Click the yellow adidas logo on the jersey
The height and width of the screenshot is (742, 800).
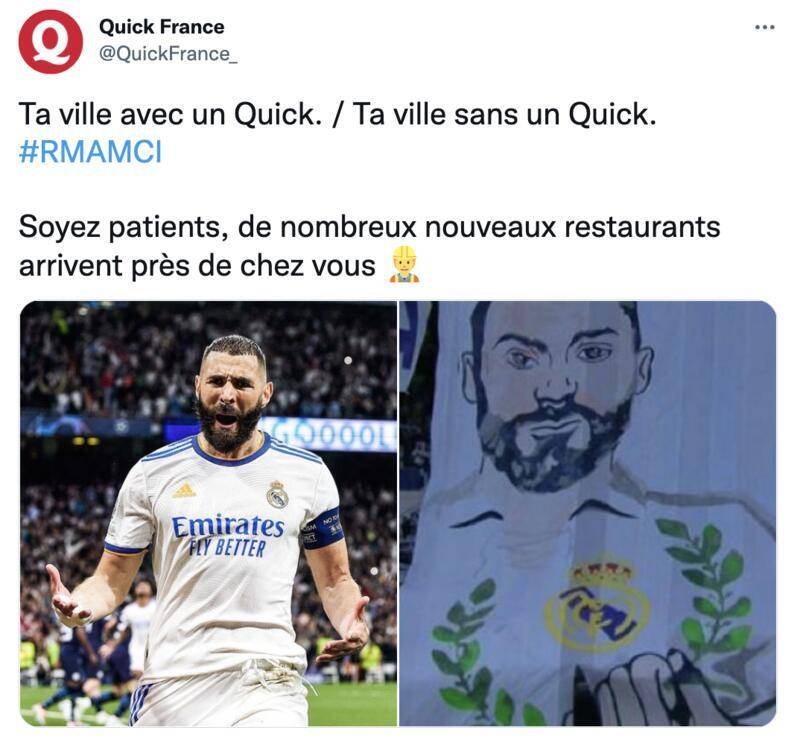tap(184, 490)
